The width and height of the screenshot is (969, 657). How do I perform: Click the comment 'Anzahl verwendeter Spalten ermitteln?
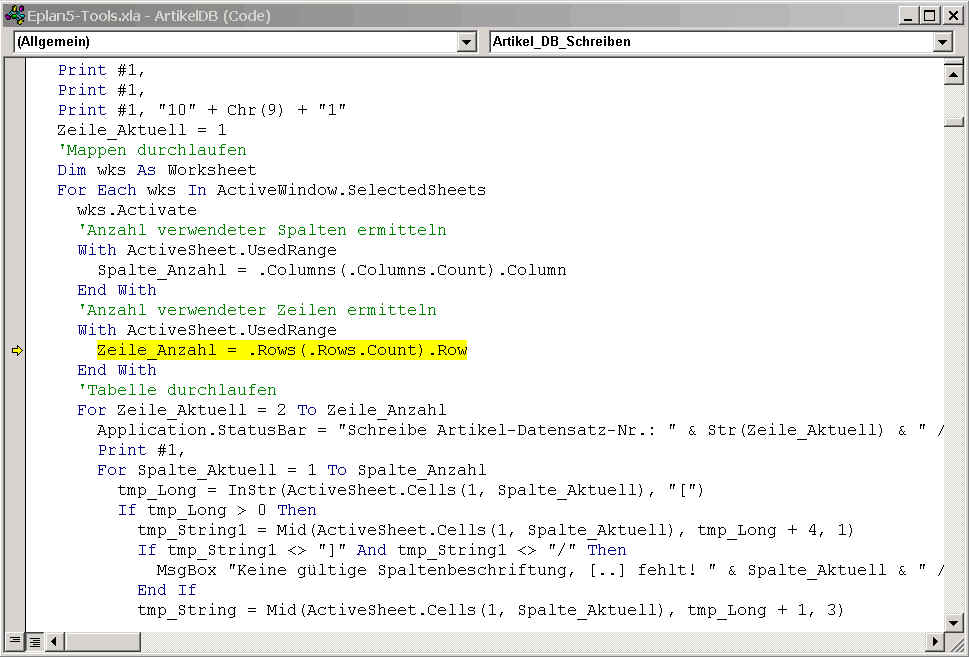pos(261,230)
